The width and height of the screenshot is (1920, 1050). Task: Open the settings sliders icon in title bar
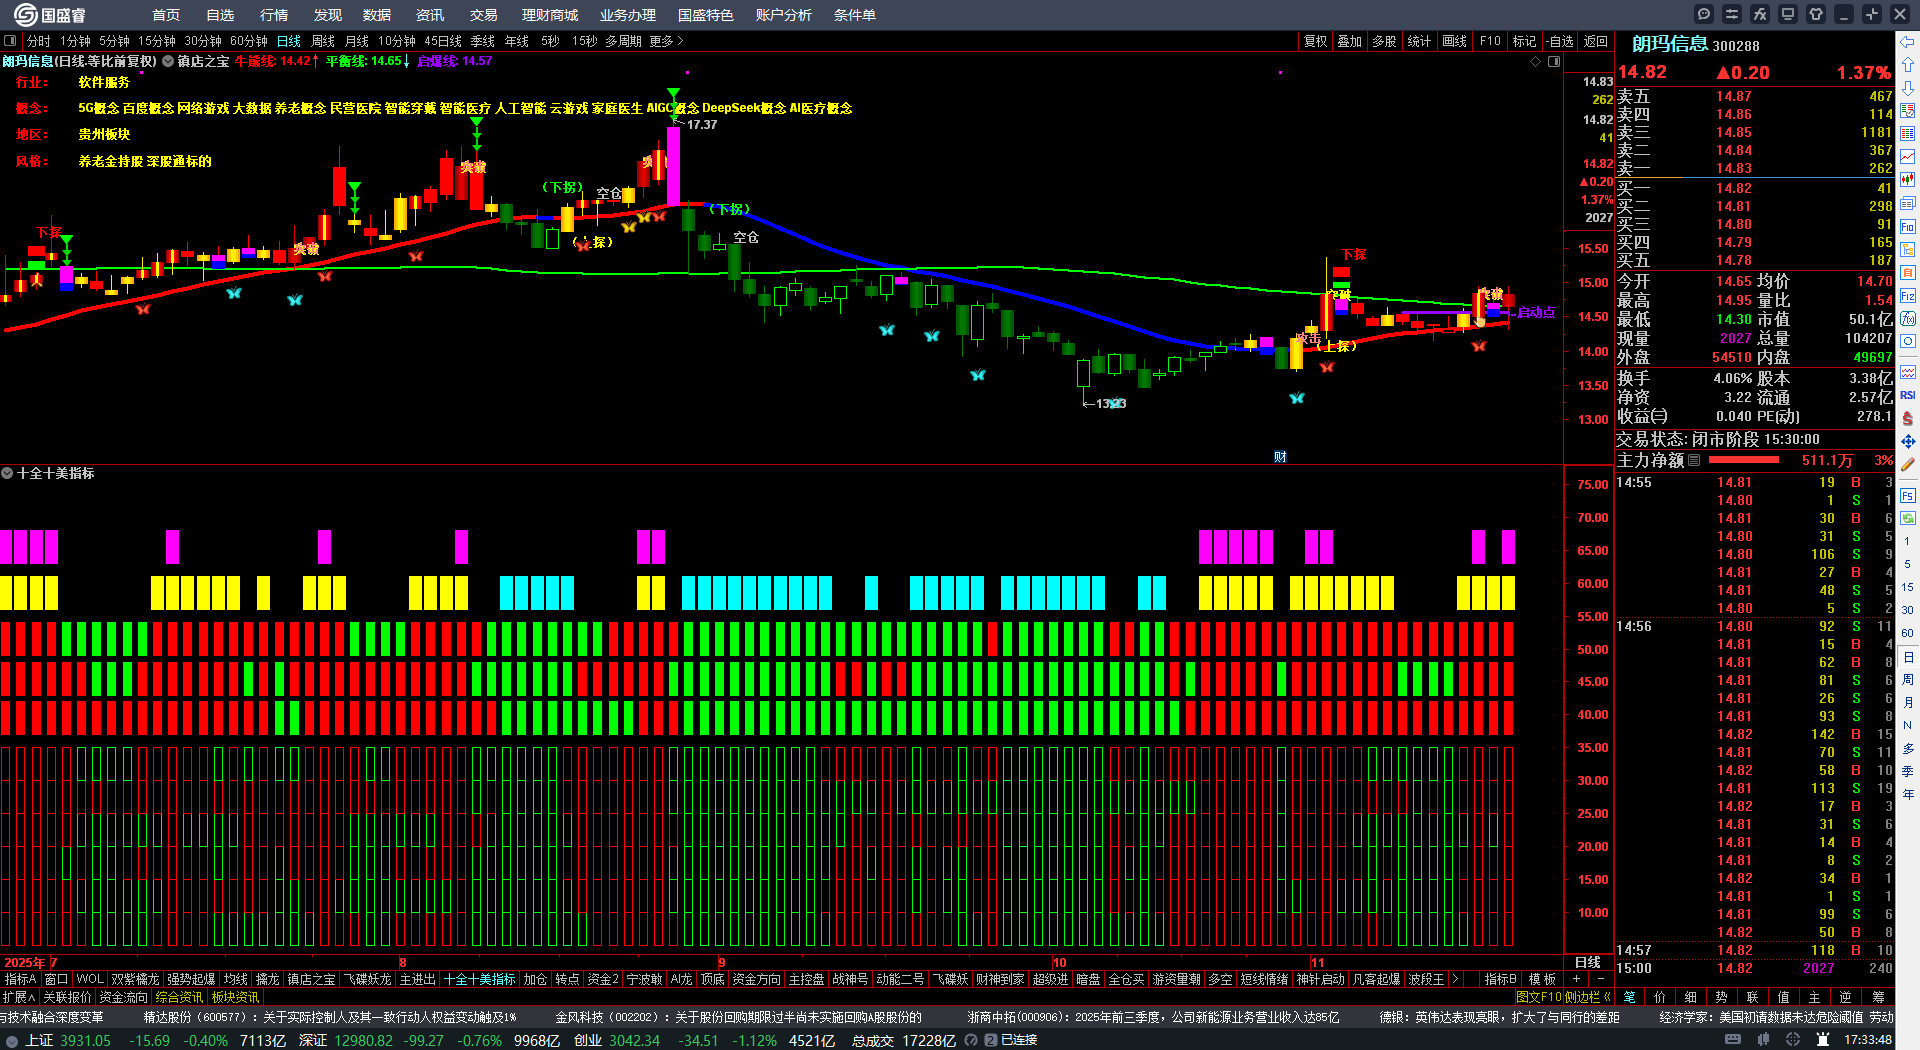click(1732, 14)
